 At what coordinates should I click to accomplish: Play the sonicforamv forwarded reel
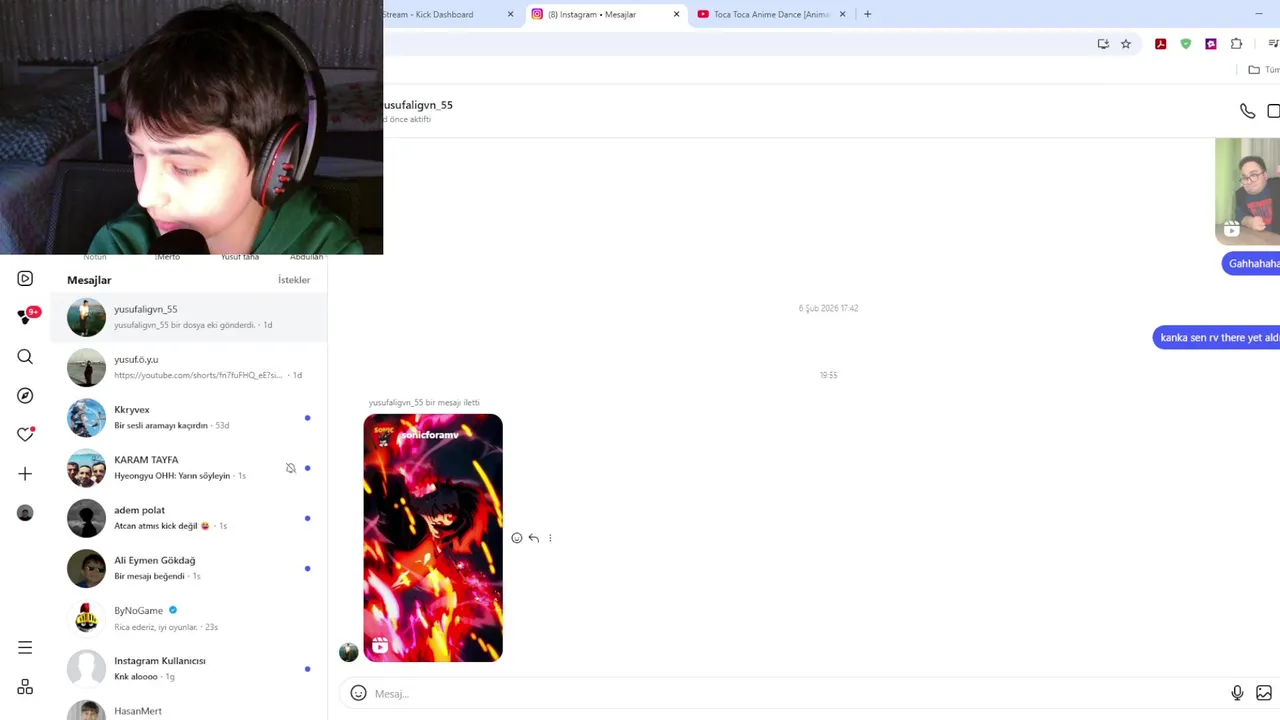click(x=433, y=538)
